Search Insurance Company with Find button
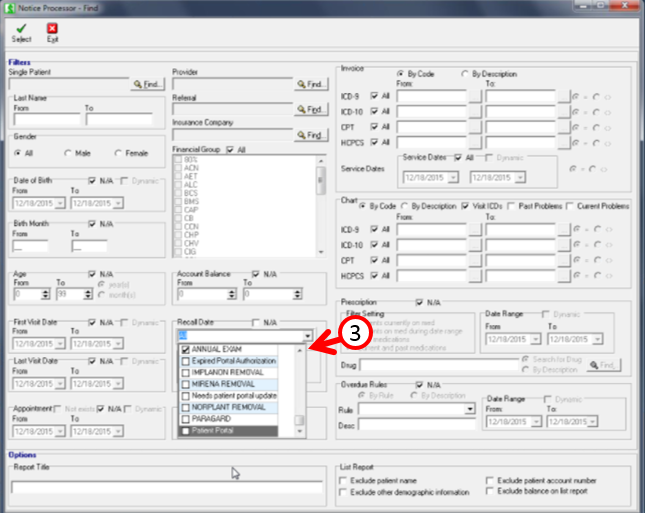Screen dimensions: 645x513 click(x=311, y=134)
